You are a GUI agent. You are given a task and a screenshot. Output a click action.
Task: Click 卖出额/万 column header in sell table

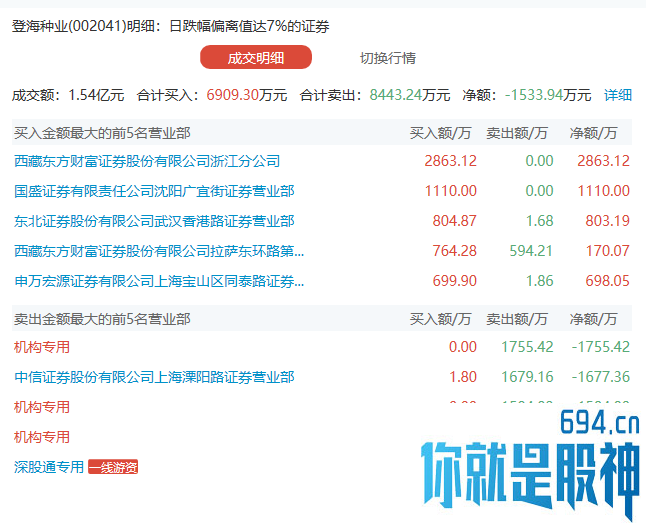(517, 319)
